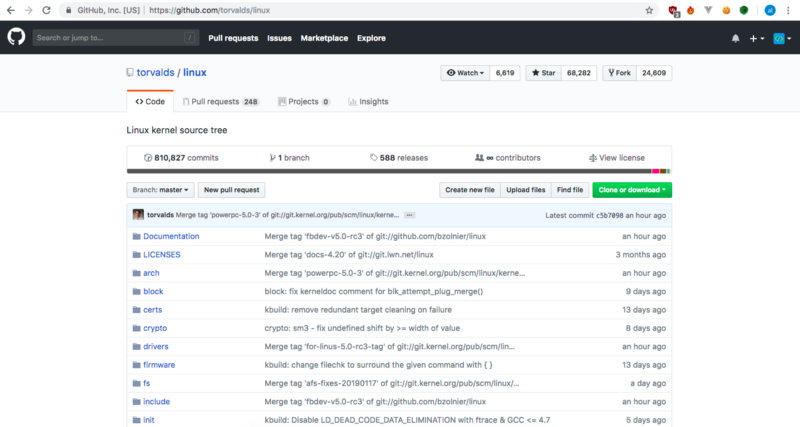
Task: Click the flame extension icon
Action: (691, 10)
